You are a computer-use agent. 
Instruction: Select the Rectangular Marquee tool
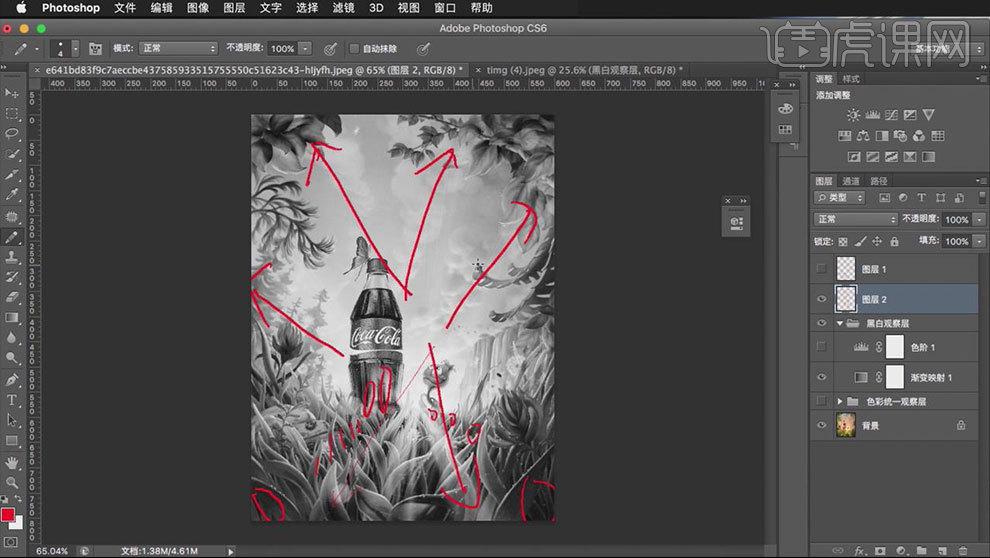[x=11, y=114]
